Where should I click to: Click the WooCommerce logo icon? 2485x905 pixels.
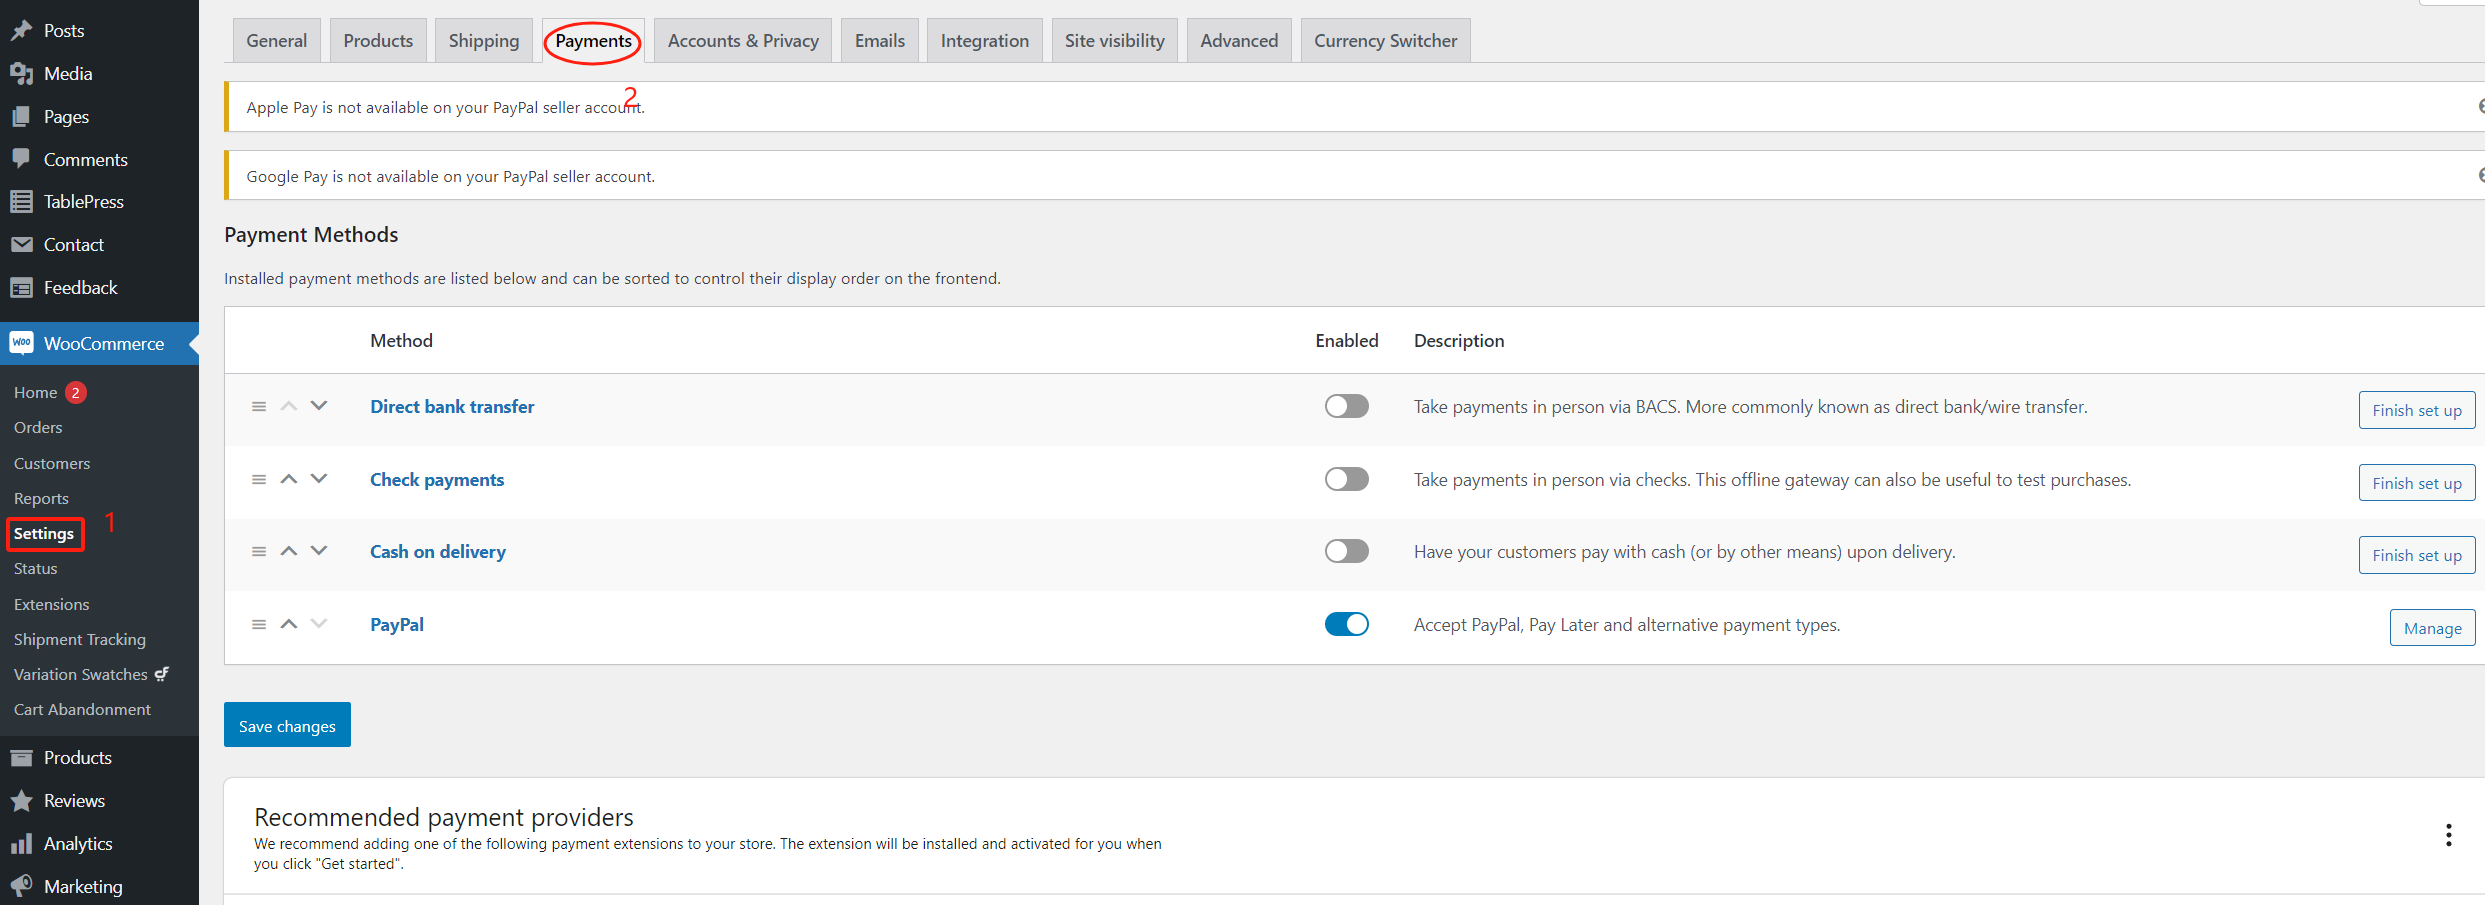[x=21, y=343]
